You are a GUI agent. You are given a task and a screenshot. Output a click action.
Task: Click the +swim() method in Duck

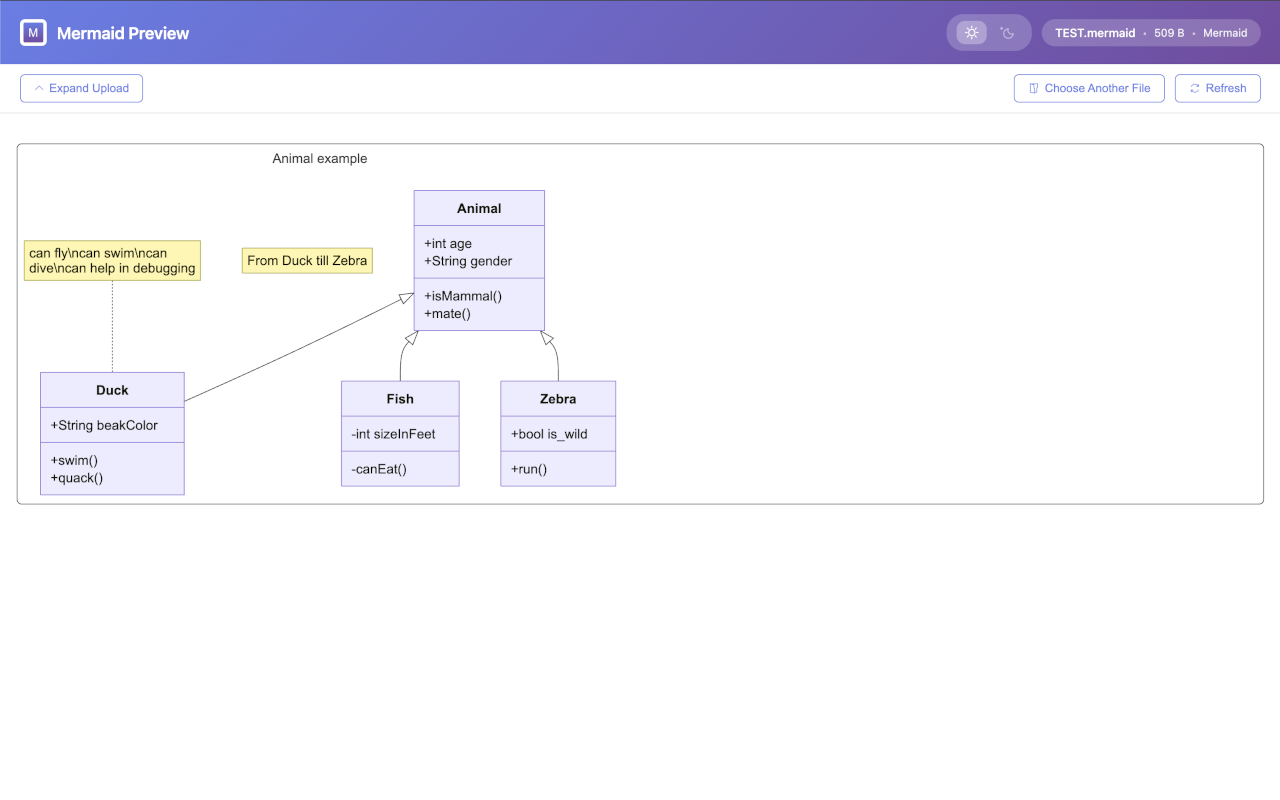[76, 460]
